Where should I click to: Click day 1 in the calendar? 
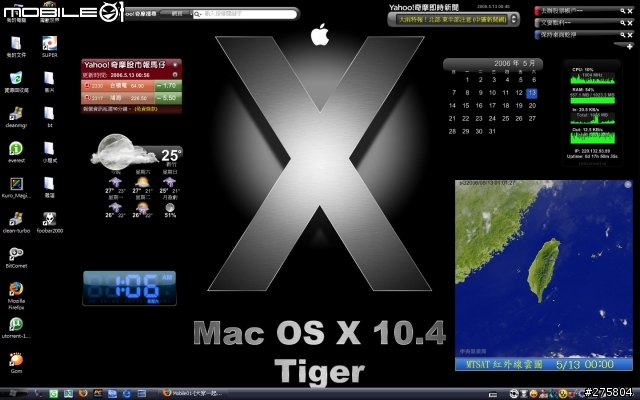[467, 80]
